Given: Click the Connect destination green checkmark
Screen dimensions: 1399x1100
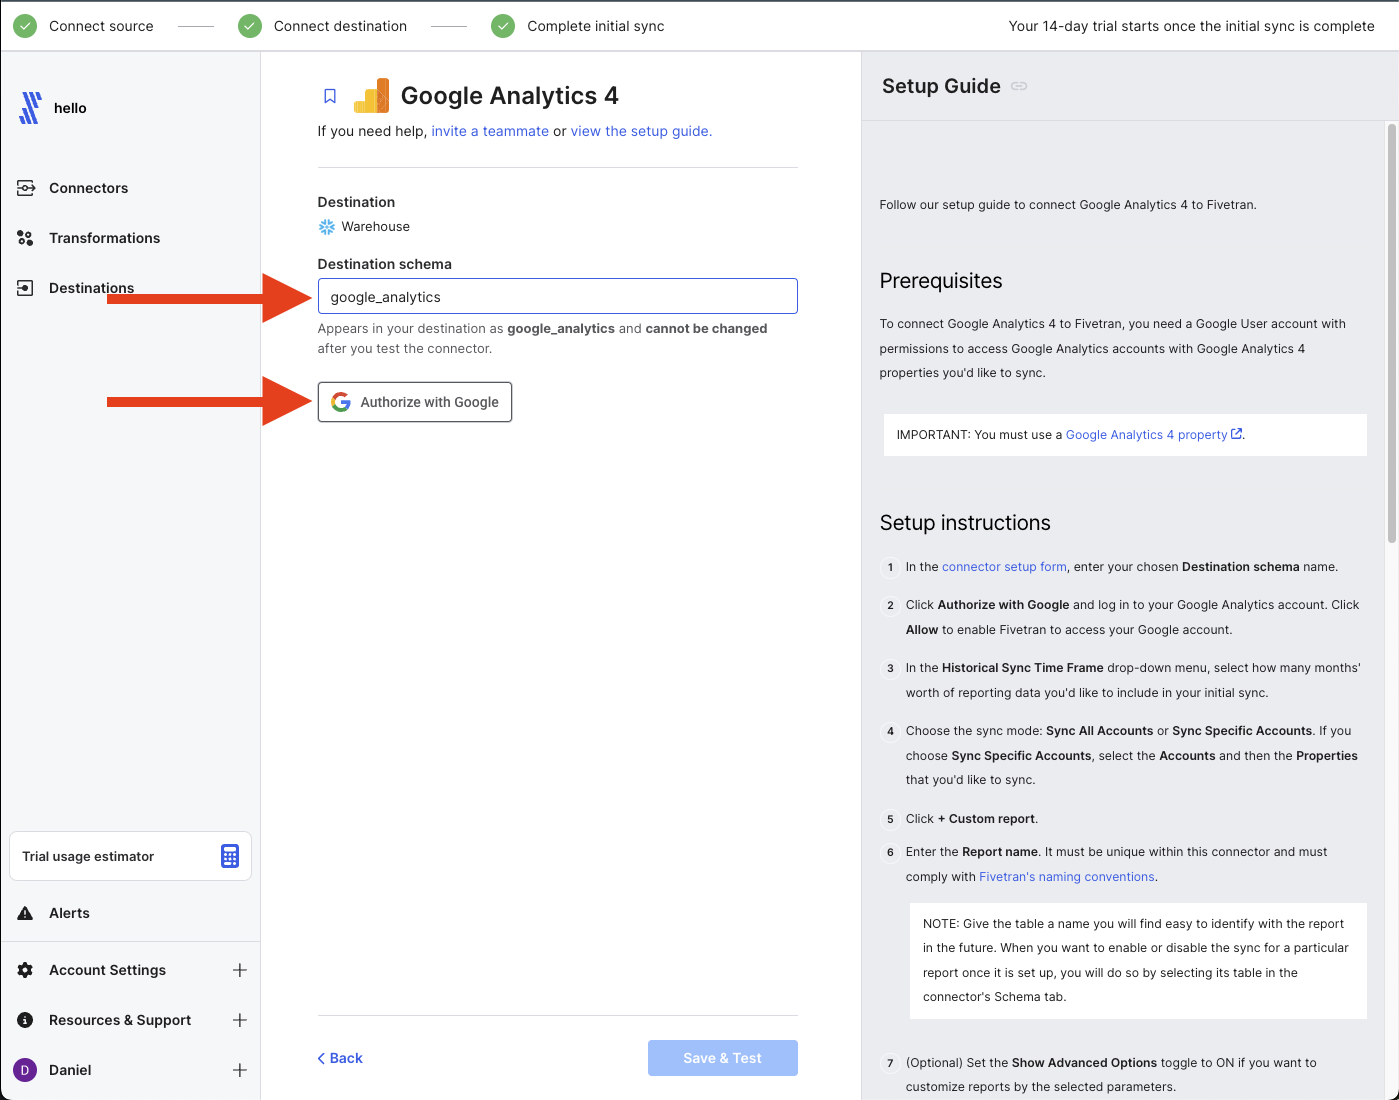Looking at the screenshot, I should 250,26.
